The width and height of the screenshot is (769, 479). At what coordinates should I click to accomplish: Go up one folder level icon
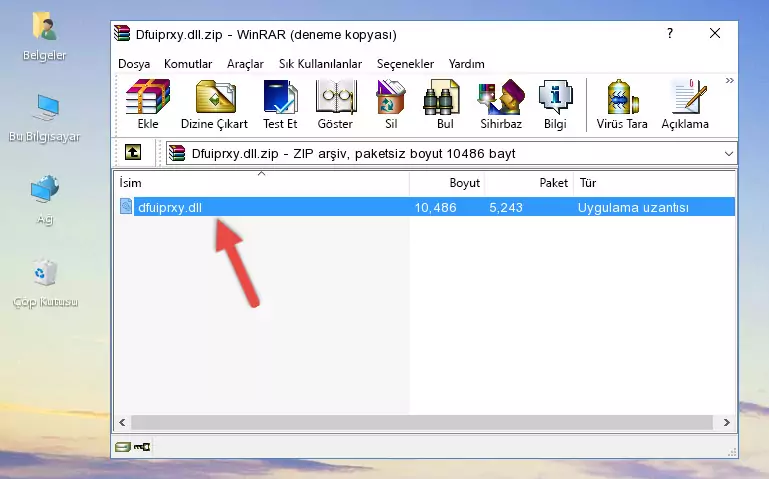(133, 152)
